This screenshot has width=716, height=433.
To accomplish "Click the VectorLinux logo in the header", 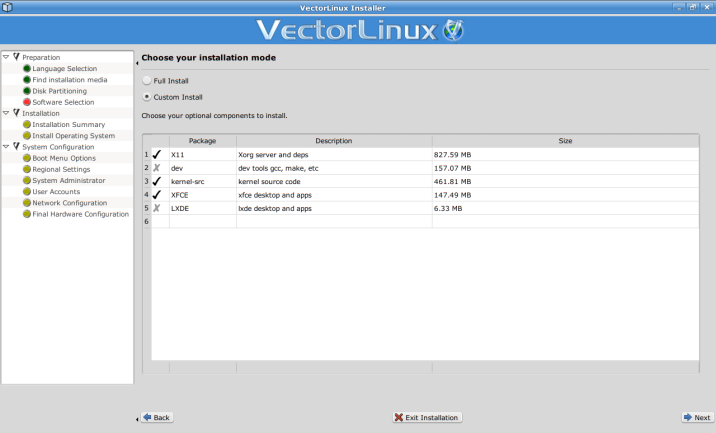I will click(x=359, y=29).
